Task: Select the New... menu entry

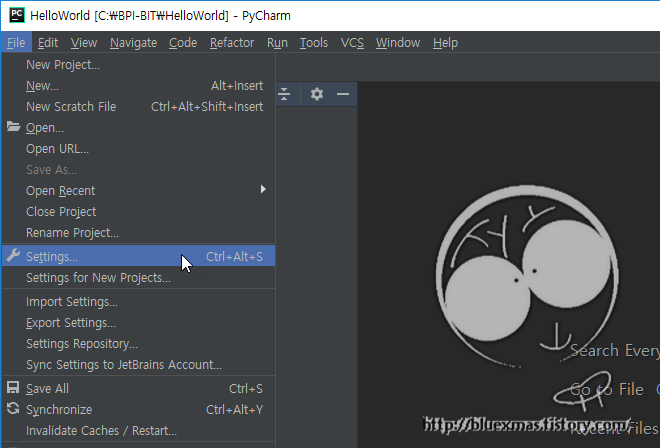Action: pos(138,86)
